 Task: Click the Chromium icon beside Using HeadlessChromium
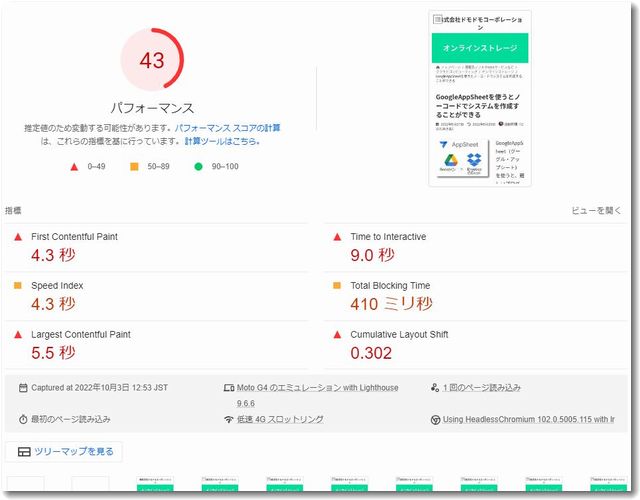coord(434,420)
